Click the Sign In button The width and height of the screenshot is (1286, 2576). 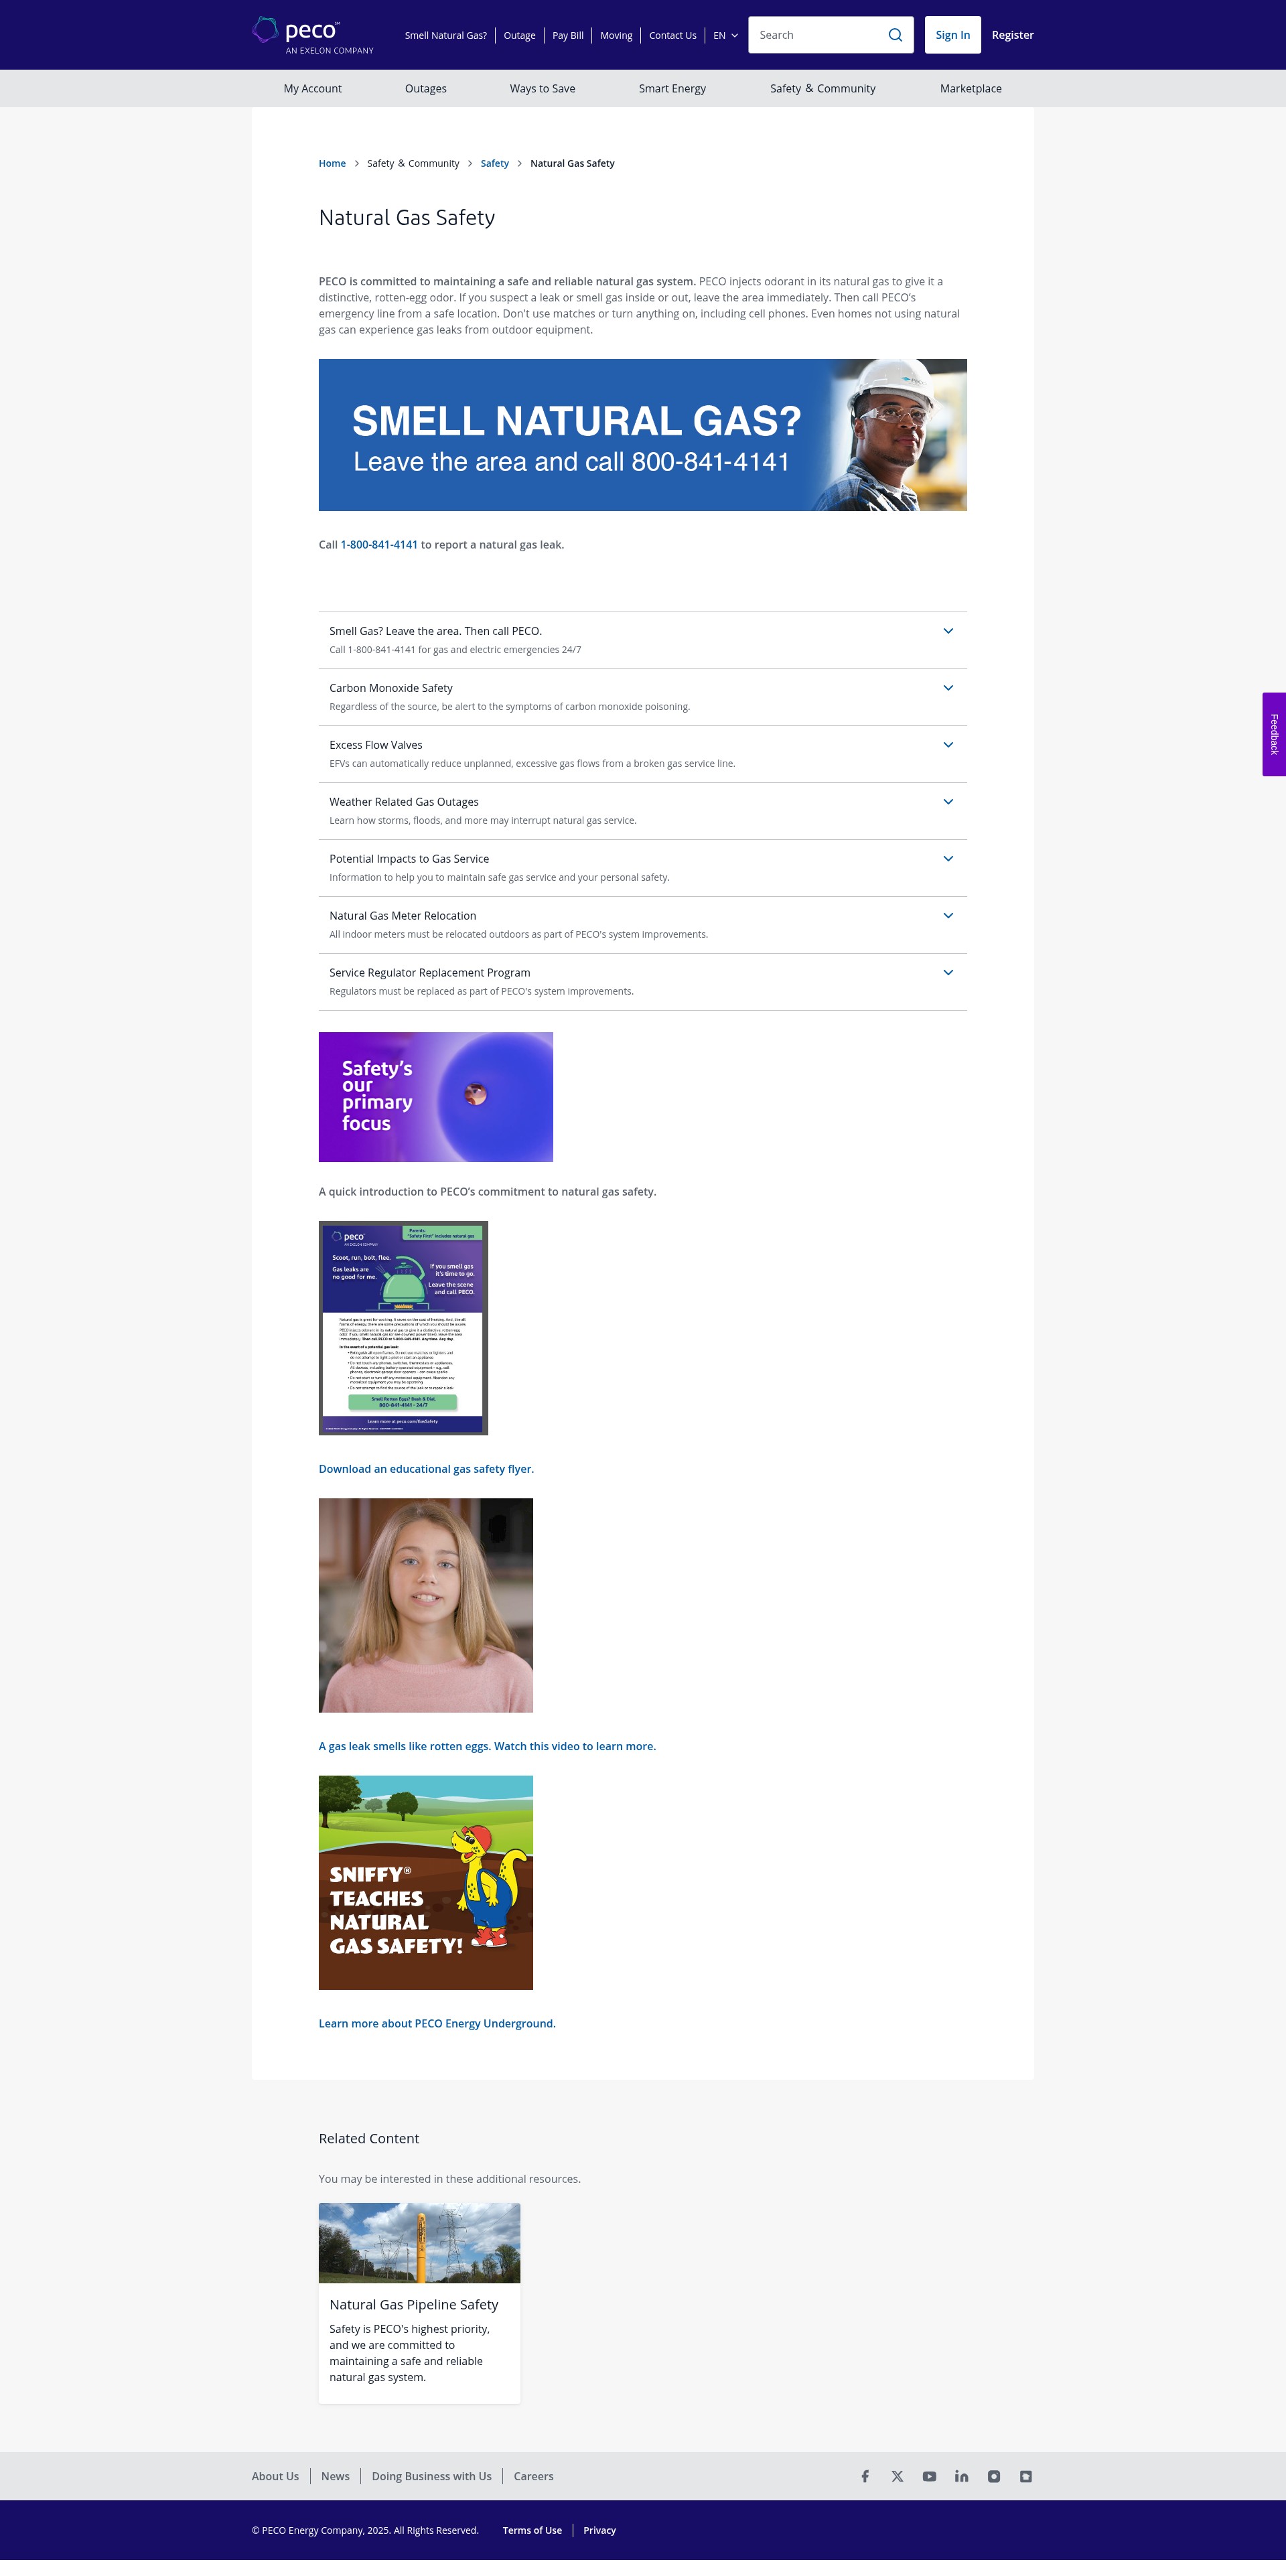pos(952,35)
